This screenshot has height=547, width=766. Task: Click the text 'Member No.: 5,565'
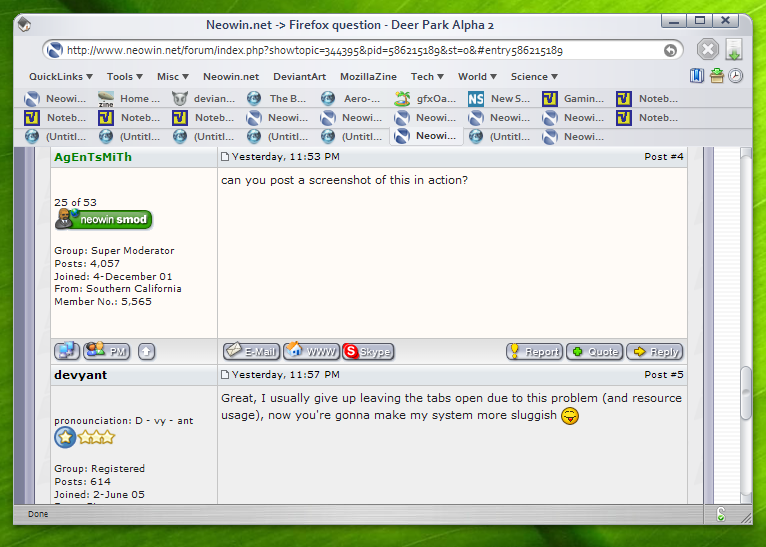(103, 302)
